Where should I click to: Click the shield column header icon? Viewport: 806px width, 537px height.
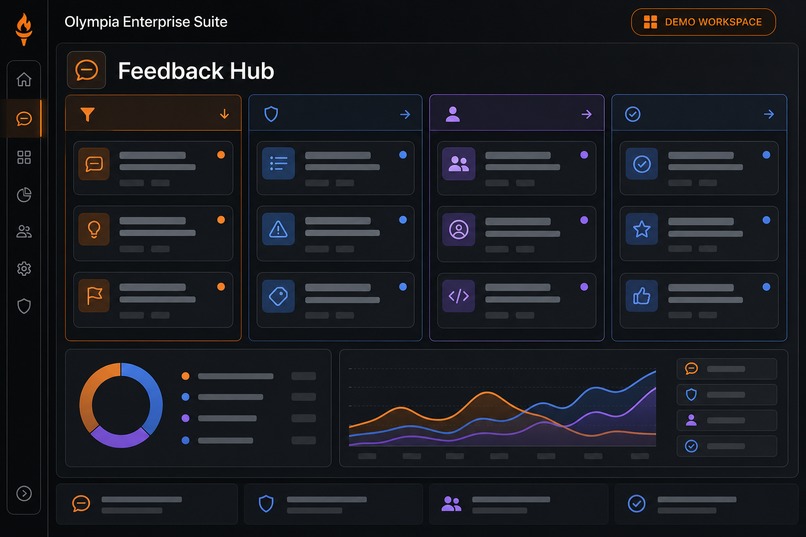[271, 114]
